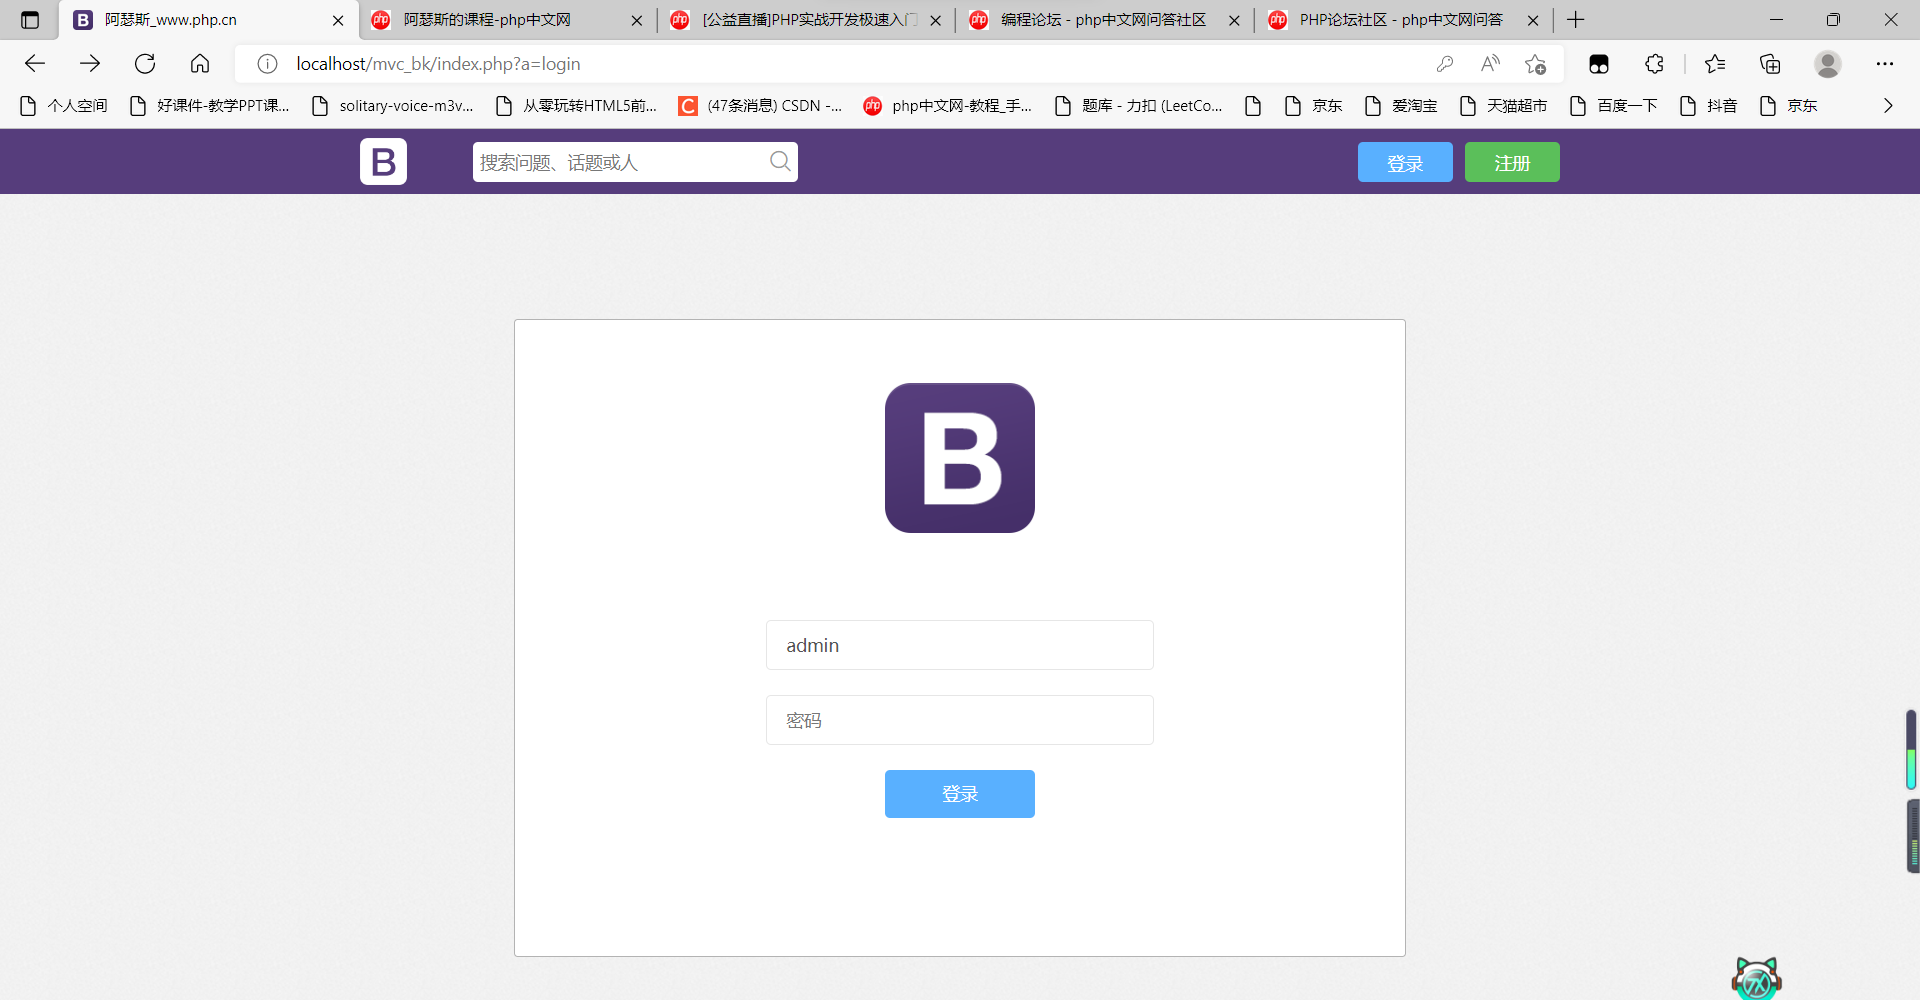Click the header 登录 blue button
This screenshot has height=1000, width=1920.
coord(1405,162)
